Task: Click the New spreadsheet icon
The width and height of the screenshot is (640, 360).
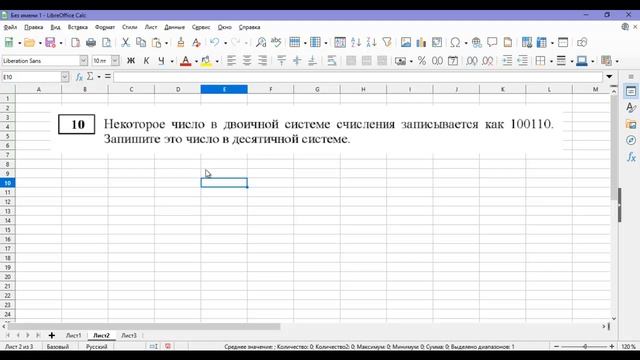Action: pos(9,42)
